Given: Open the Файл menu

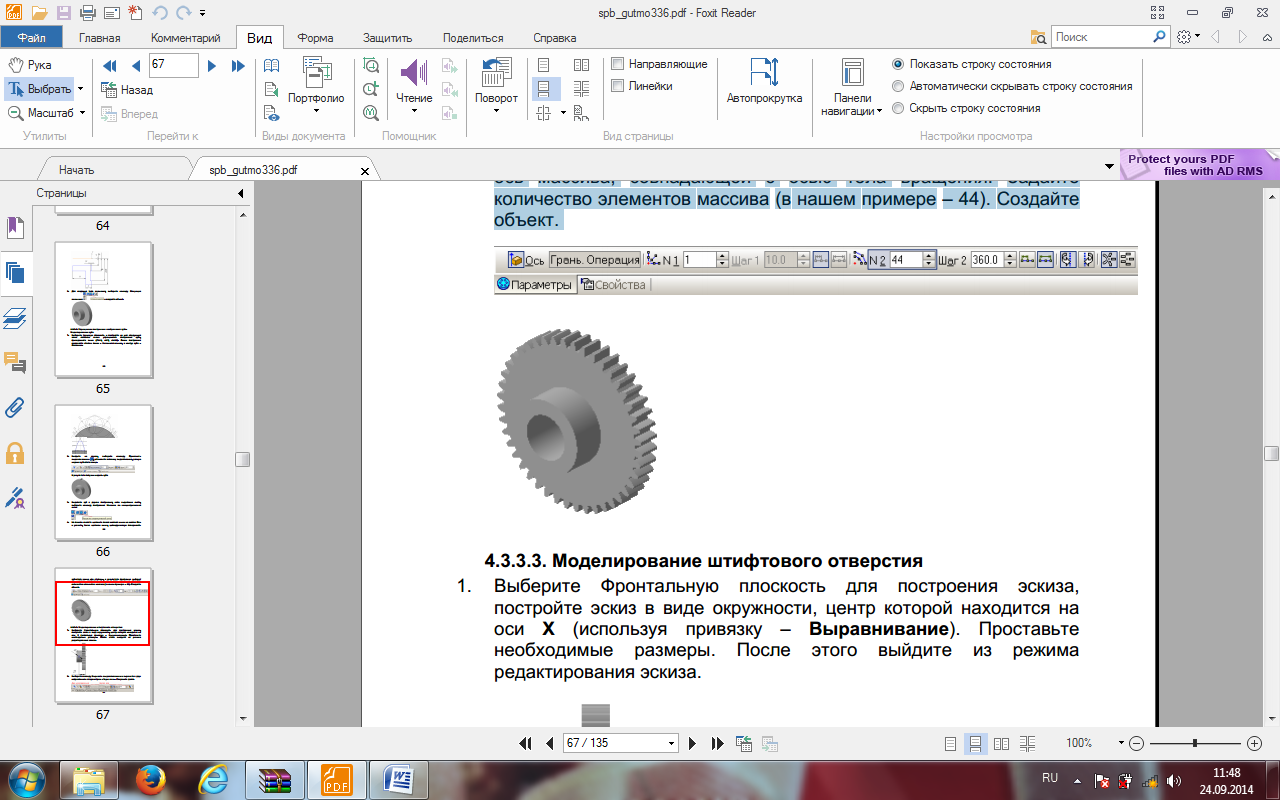Looking at the screenshot, I should point(32,38).
